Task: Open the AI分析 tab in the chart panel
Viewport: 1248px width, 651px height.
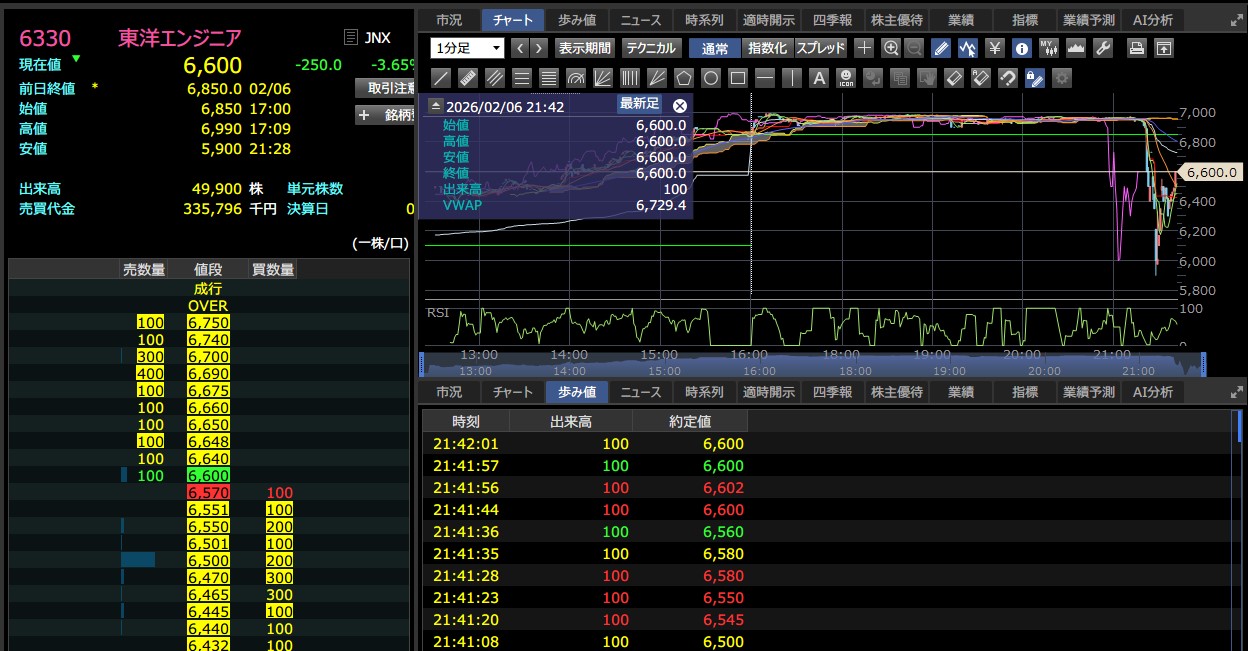Action: (1153, 20)
